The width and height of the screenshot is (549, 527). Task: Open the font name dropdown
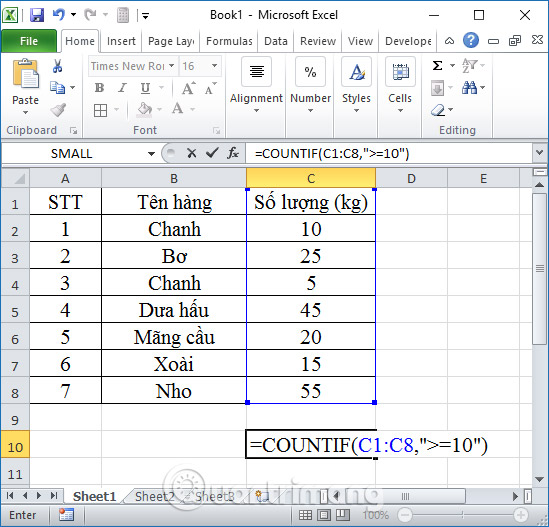[172, 65]
